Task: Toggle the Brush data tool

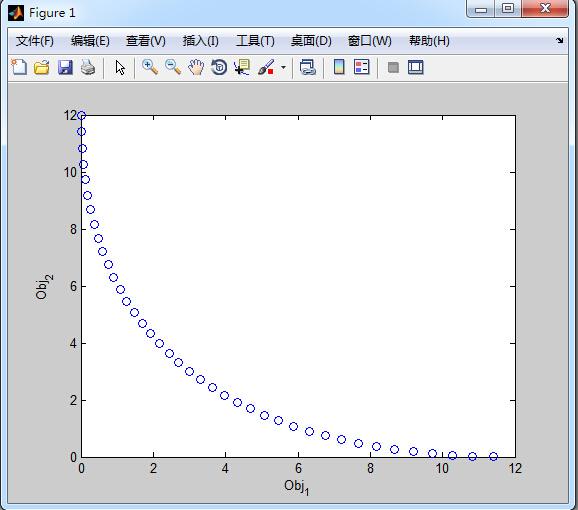Action: pos(266,67)
